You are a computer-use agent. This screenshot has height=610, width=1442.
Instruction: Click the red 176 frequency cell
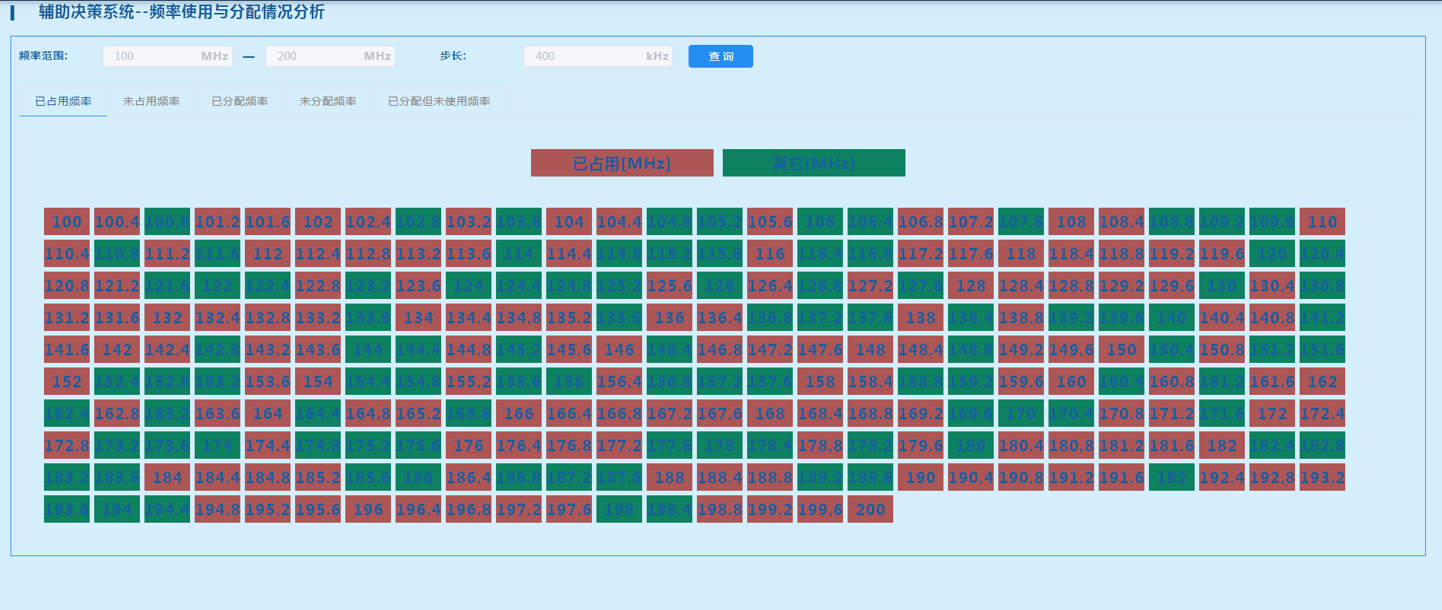(x=469, y=446)
